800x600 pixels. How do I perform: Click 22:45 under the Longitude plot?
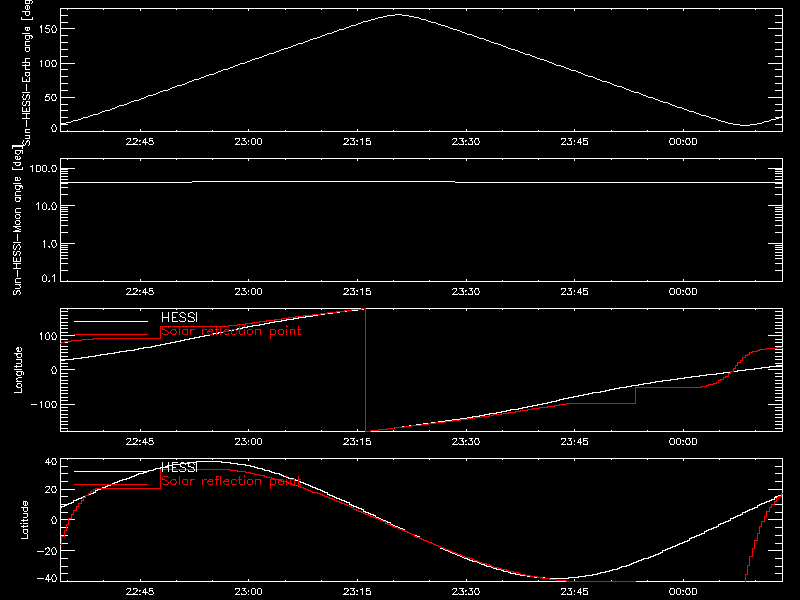(140, 441)
